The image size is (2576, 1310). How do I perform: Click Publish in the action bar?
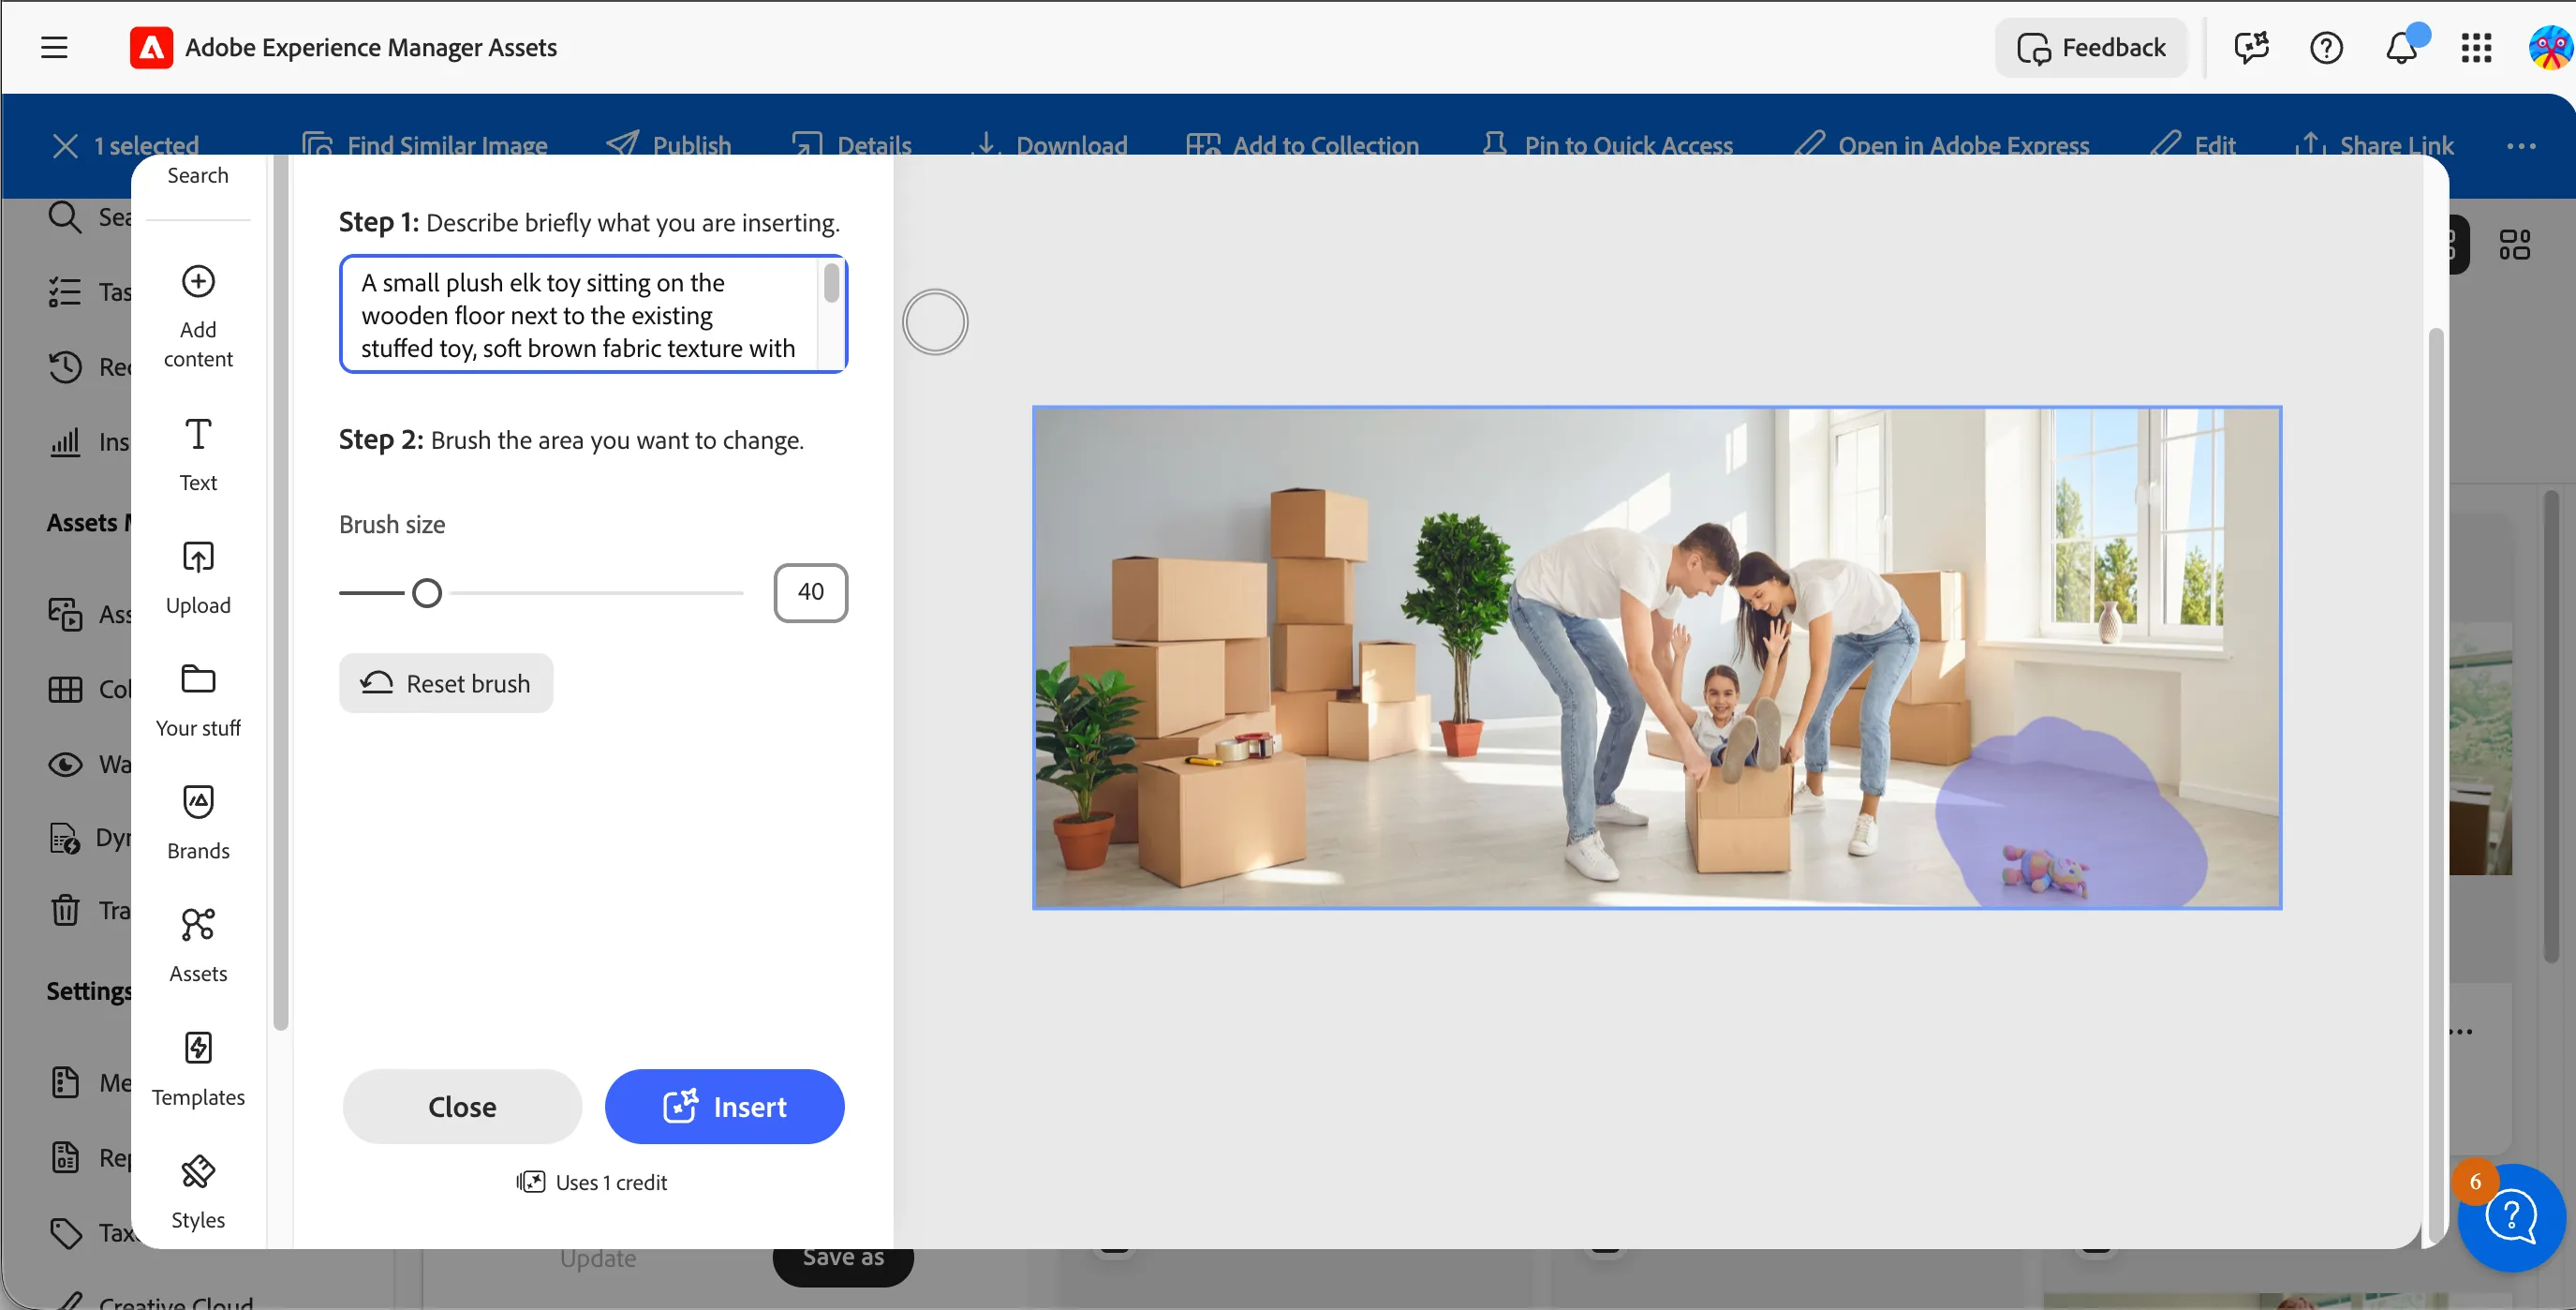669,146
